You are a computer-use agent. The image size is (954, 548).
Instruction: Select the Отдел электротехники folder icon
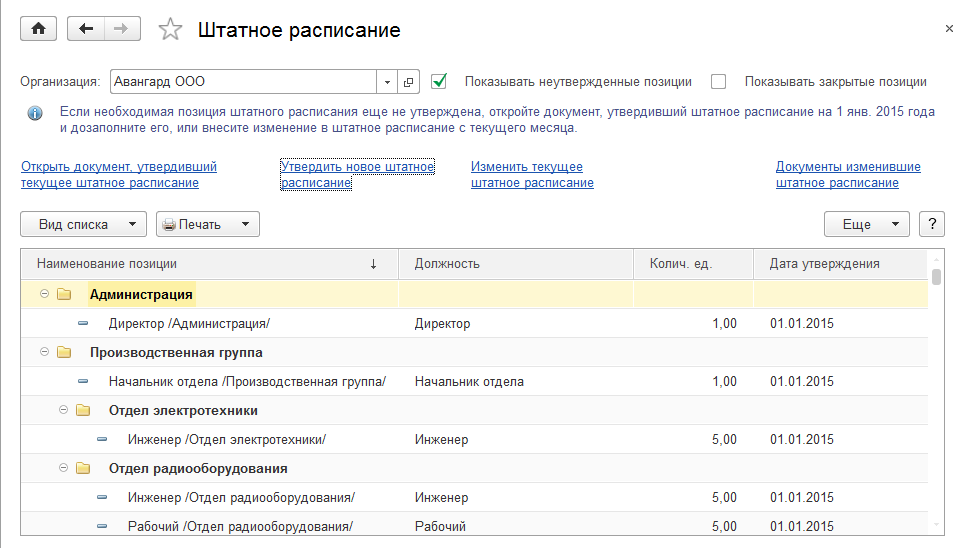84,411
